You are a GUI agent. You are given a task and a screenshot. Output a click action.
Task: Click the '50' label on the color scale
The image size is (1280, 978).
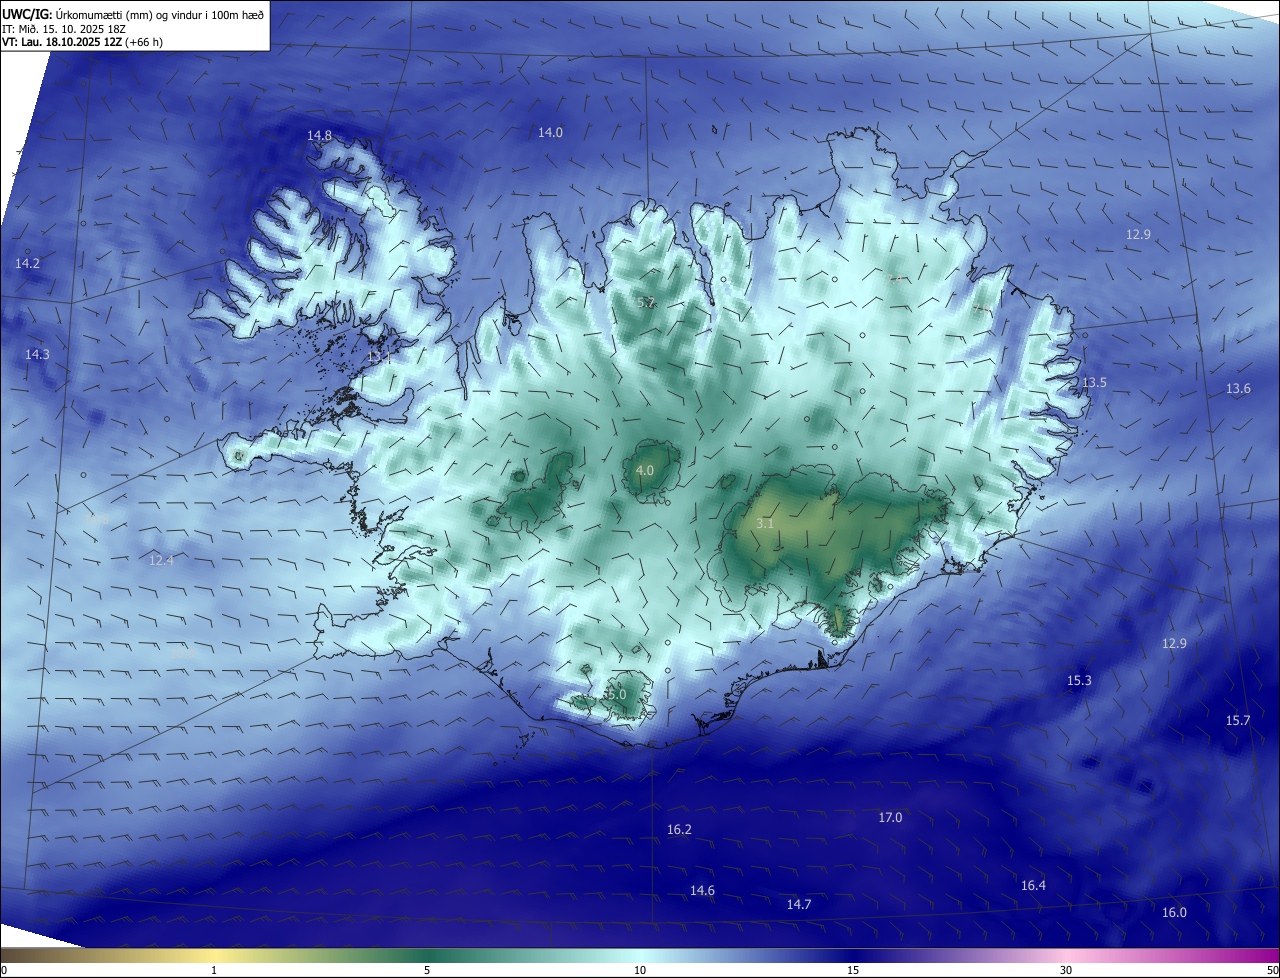(x=1272, y=970)
